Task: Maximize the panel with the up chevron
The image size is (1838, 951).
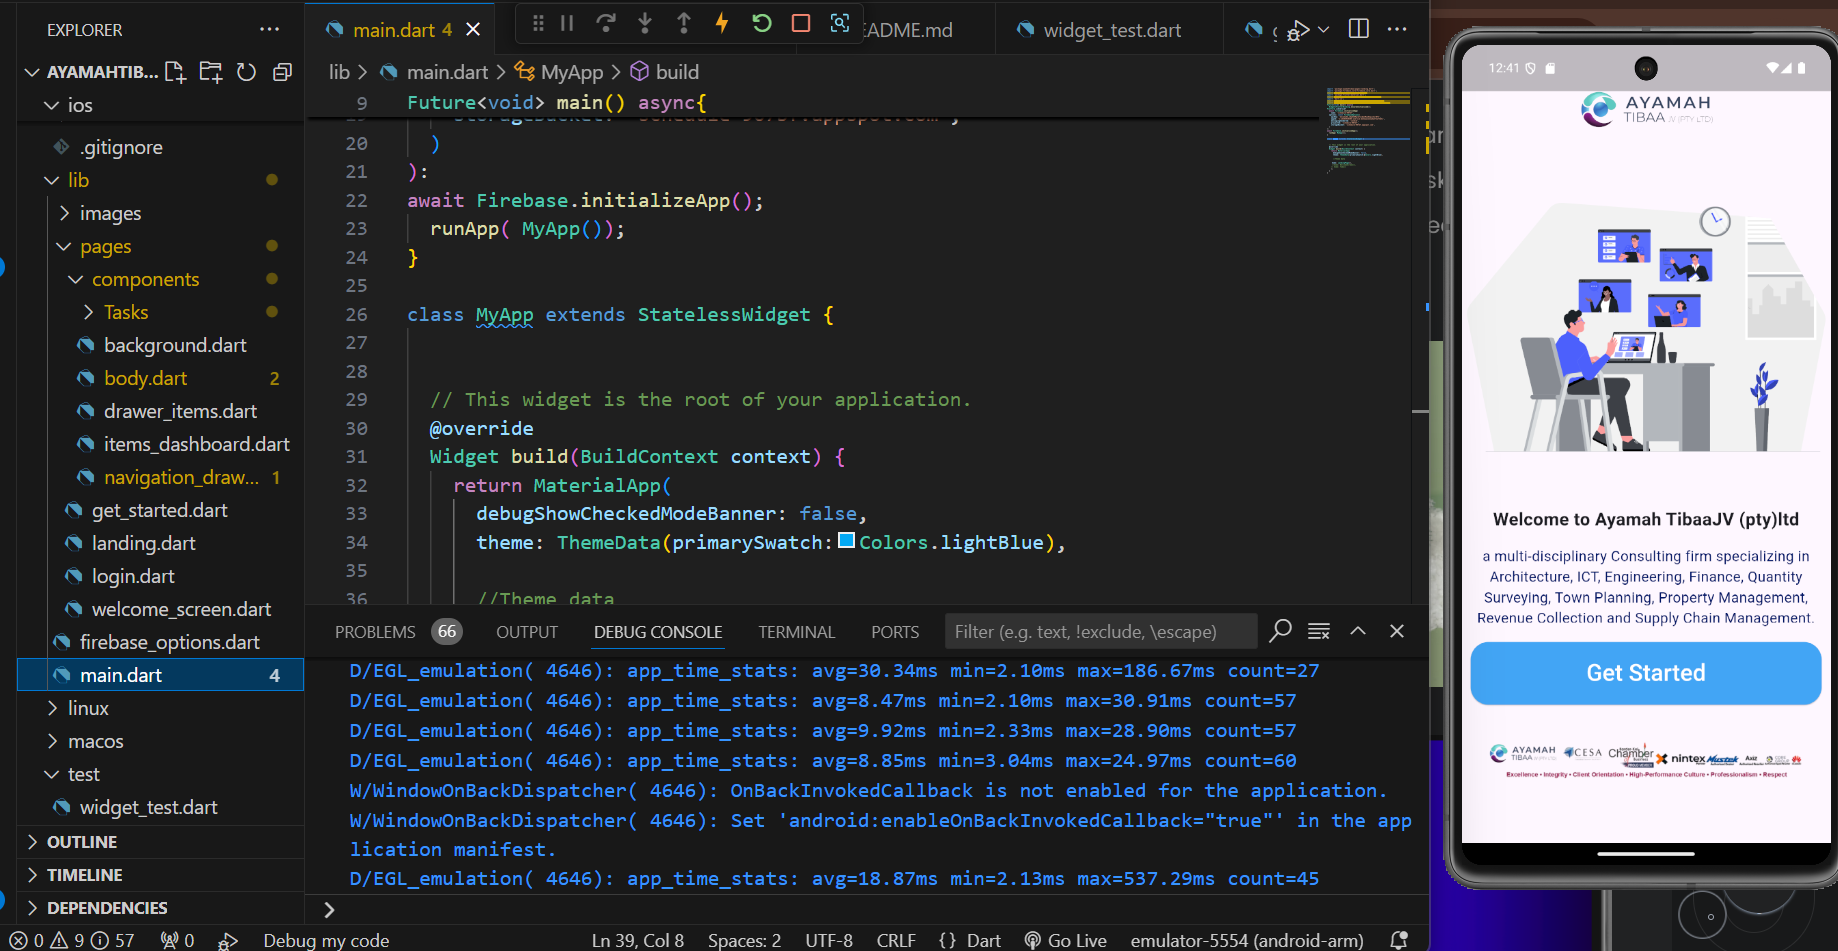Action: pyautogui.click(x=1358, y=631)
